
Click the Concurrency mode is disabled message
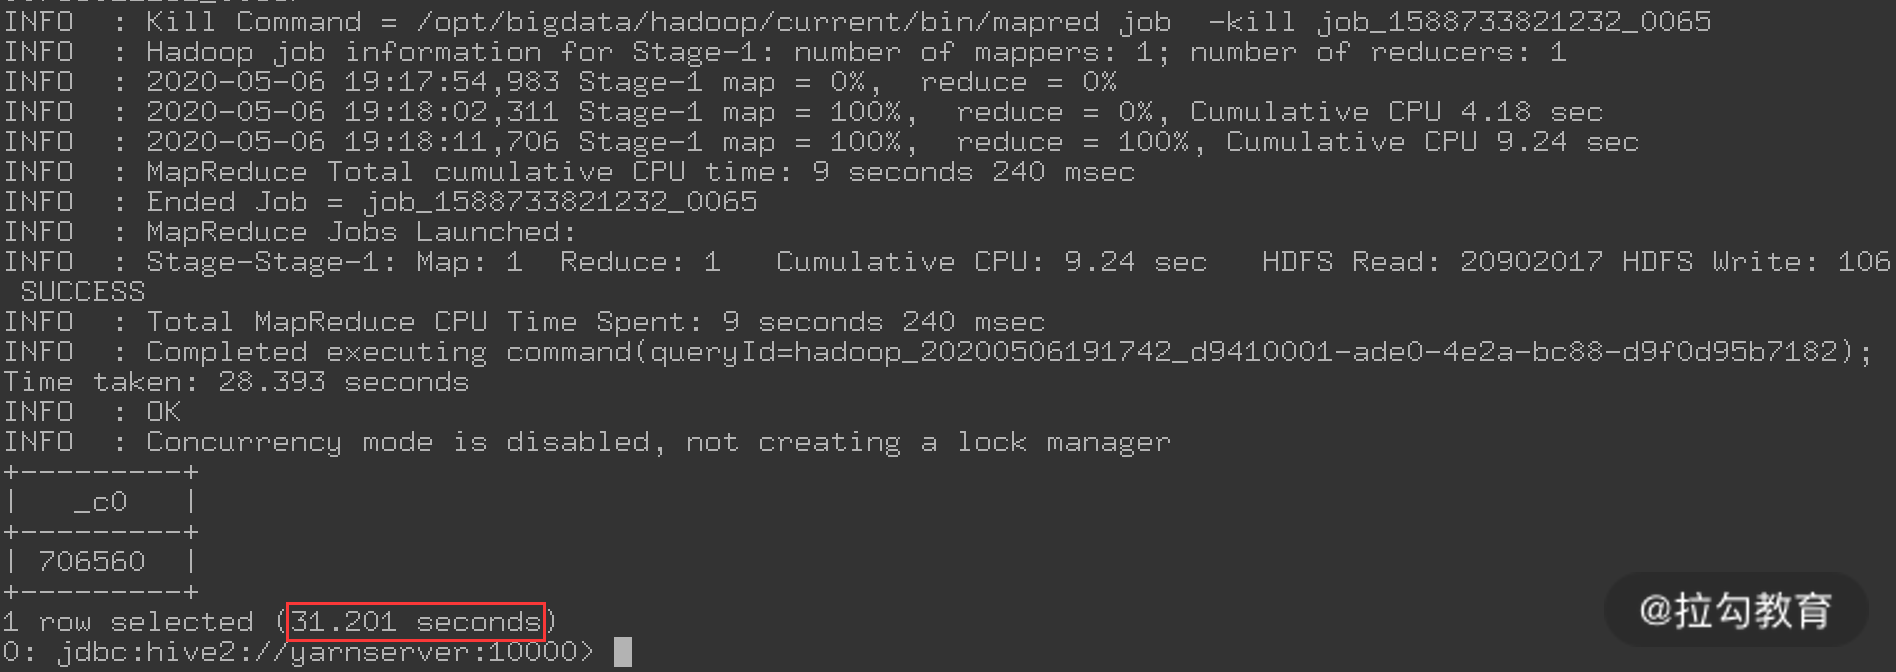coord(658,442)
